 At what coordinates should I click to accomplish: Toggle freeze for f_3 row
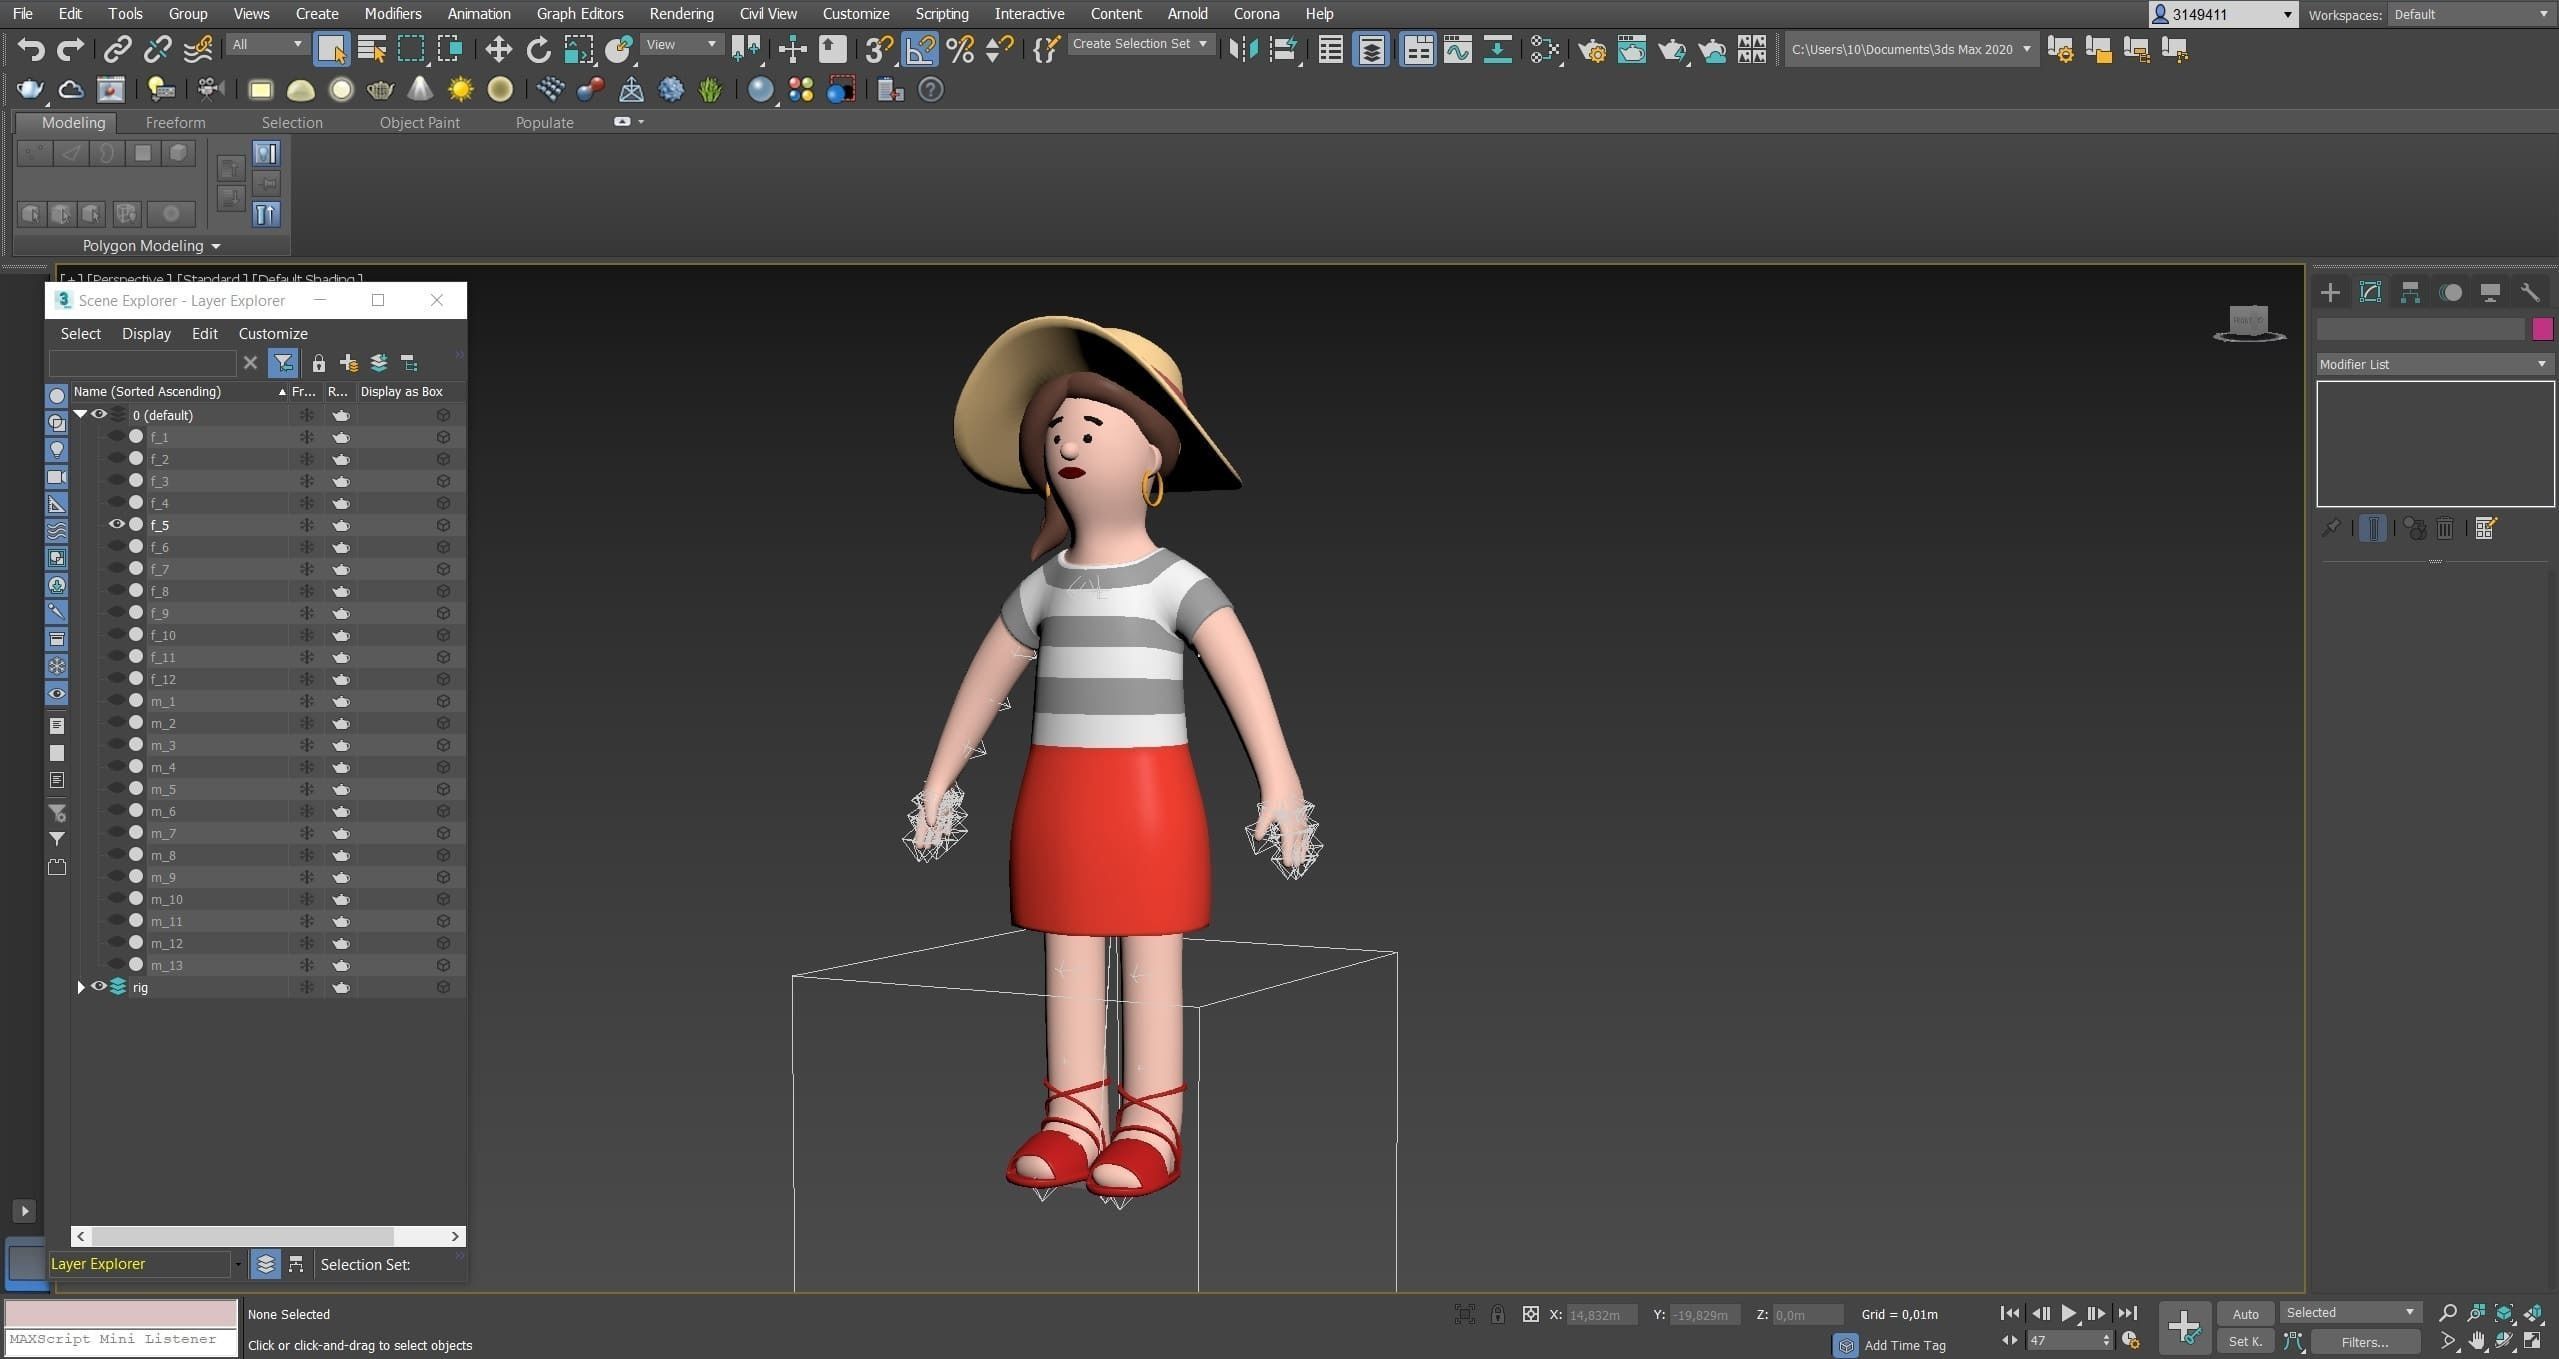click(x=307, y=481)
